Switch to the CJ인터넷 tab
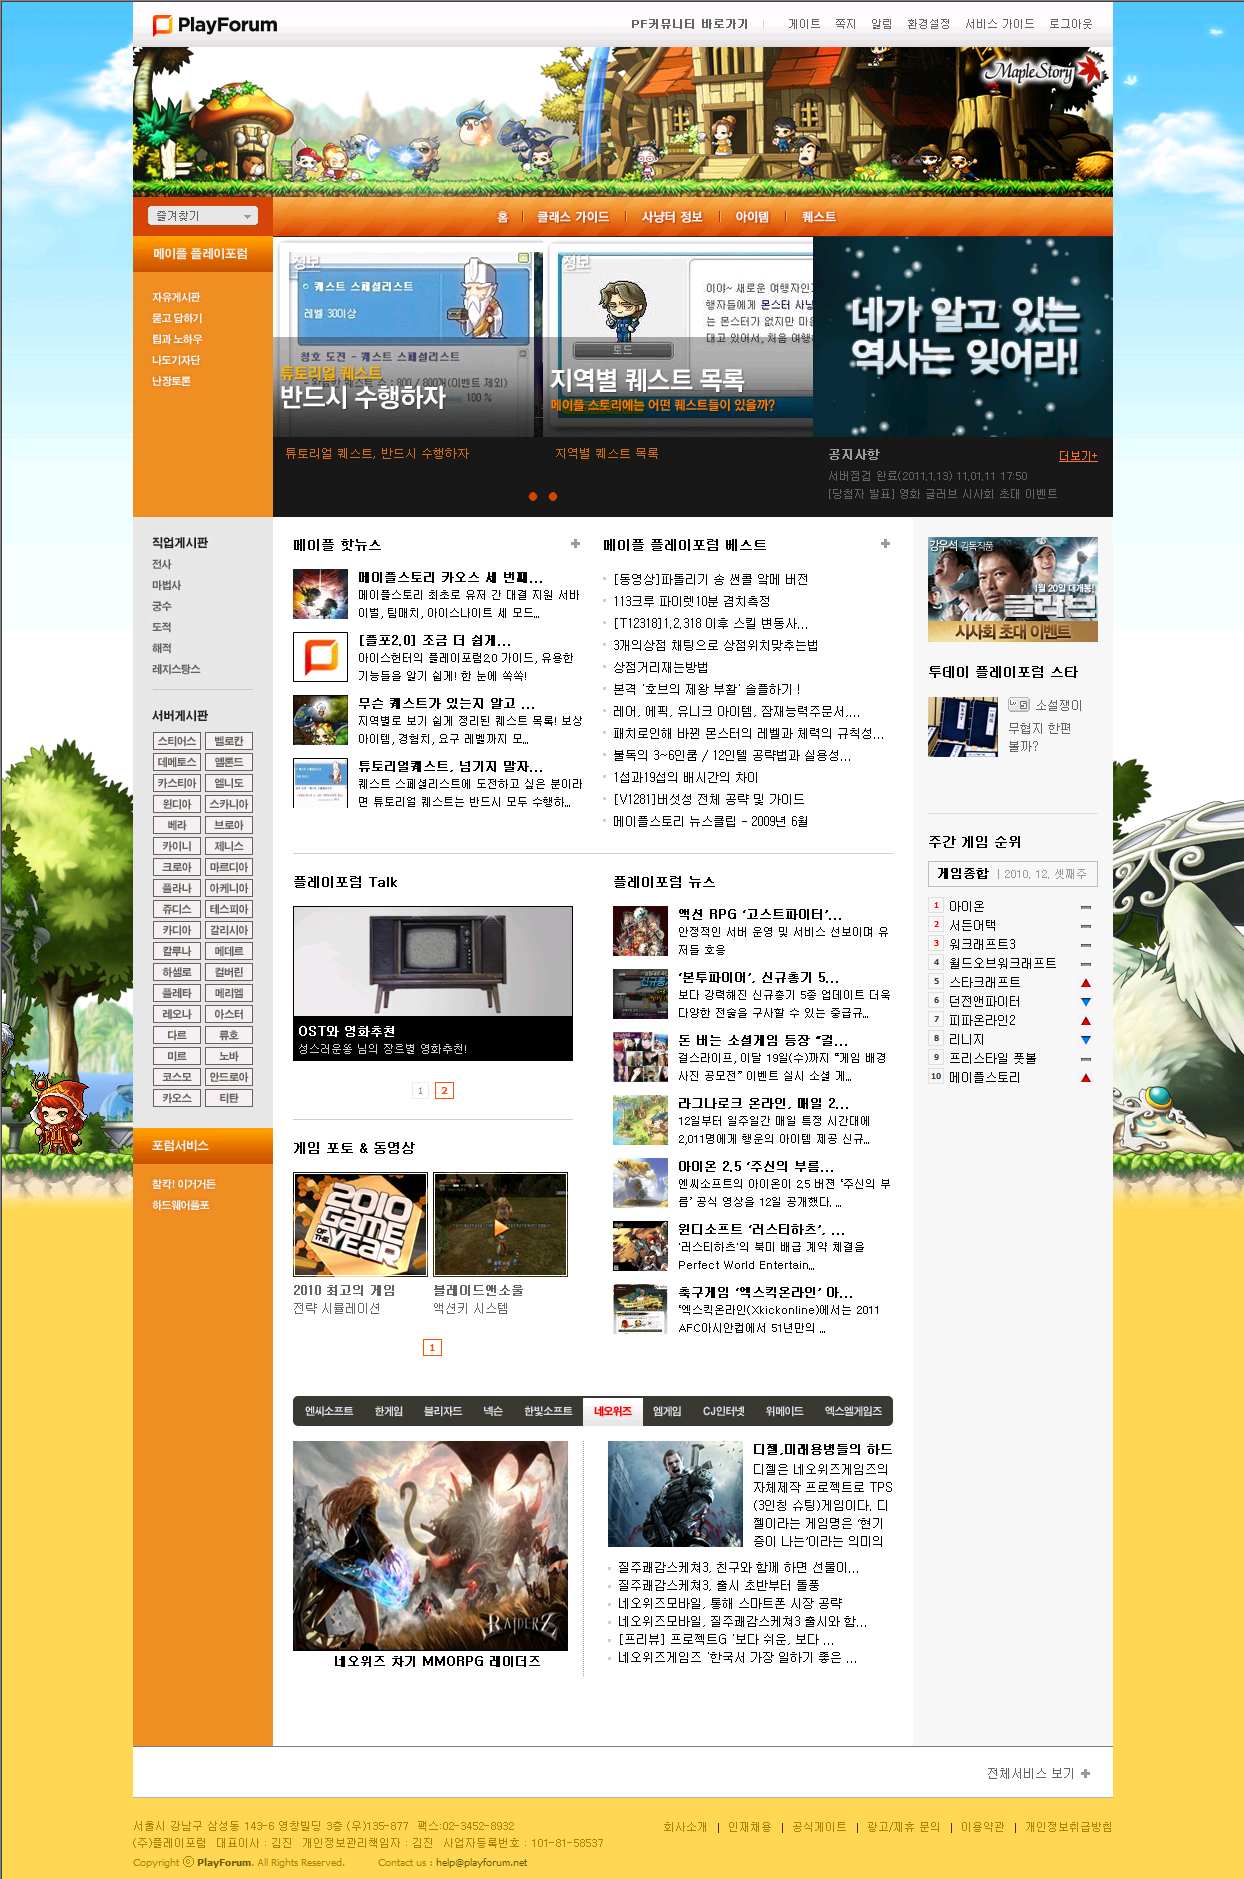 click(723, 1411)
